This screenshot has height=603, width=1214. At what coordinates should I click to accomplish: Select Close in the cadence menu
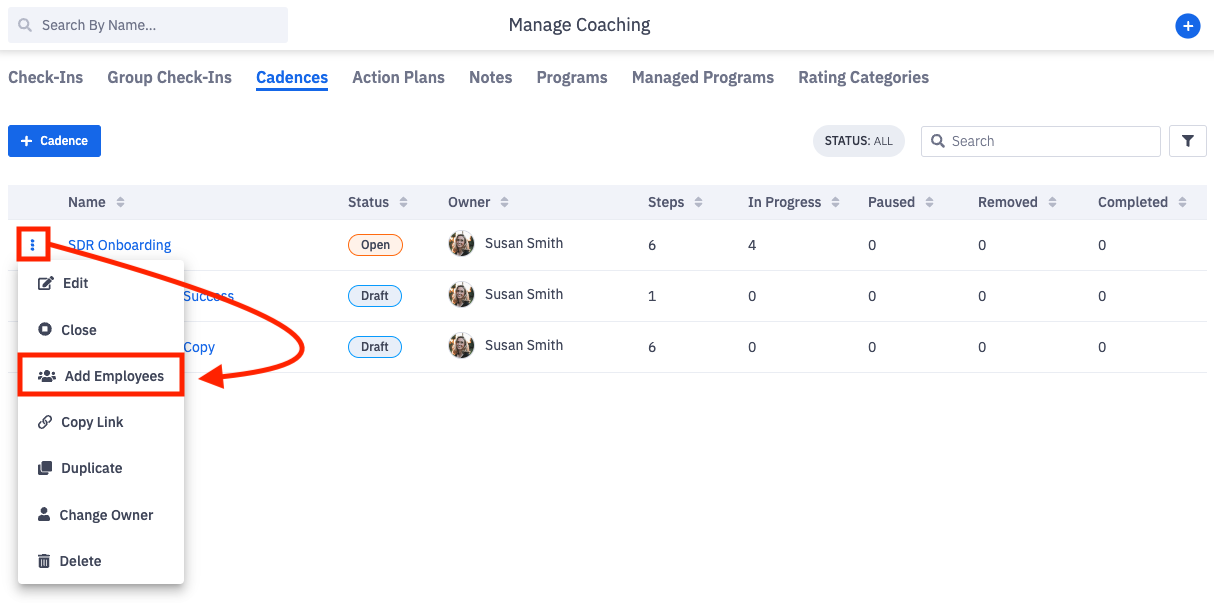click(78, 330)
